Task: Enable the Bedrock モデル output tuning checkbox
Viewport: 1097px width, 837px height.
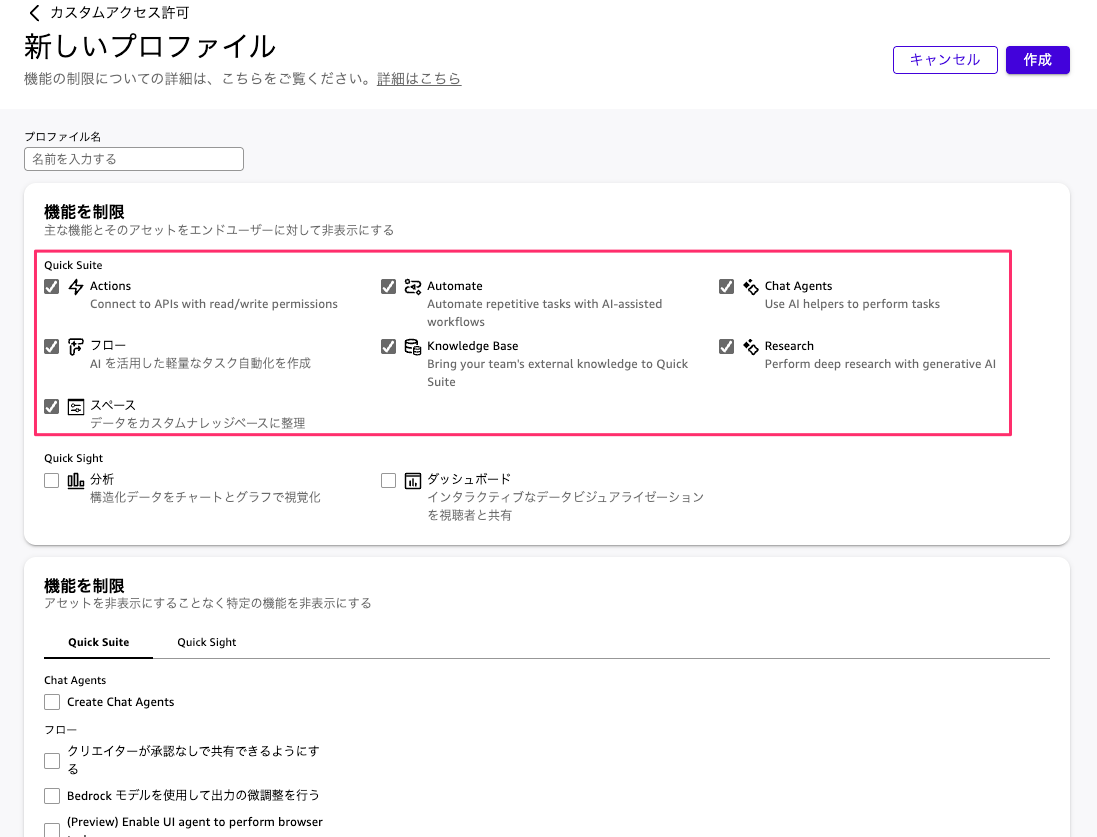Action: pyautogui.click(x=52, y=796)
